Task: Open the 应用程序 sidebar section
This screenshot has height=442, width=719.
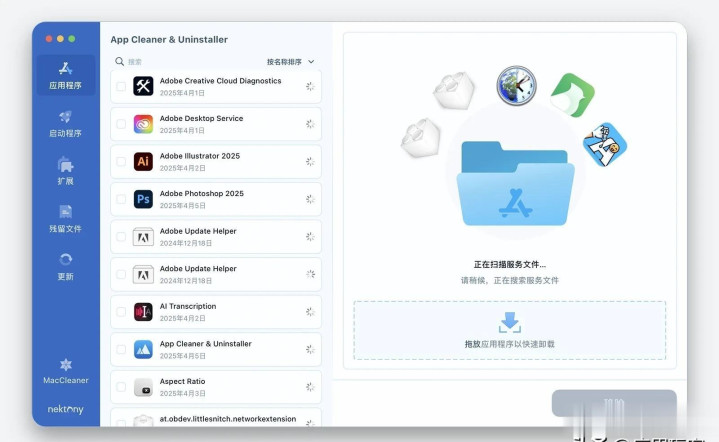Action: pos(66,76)
